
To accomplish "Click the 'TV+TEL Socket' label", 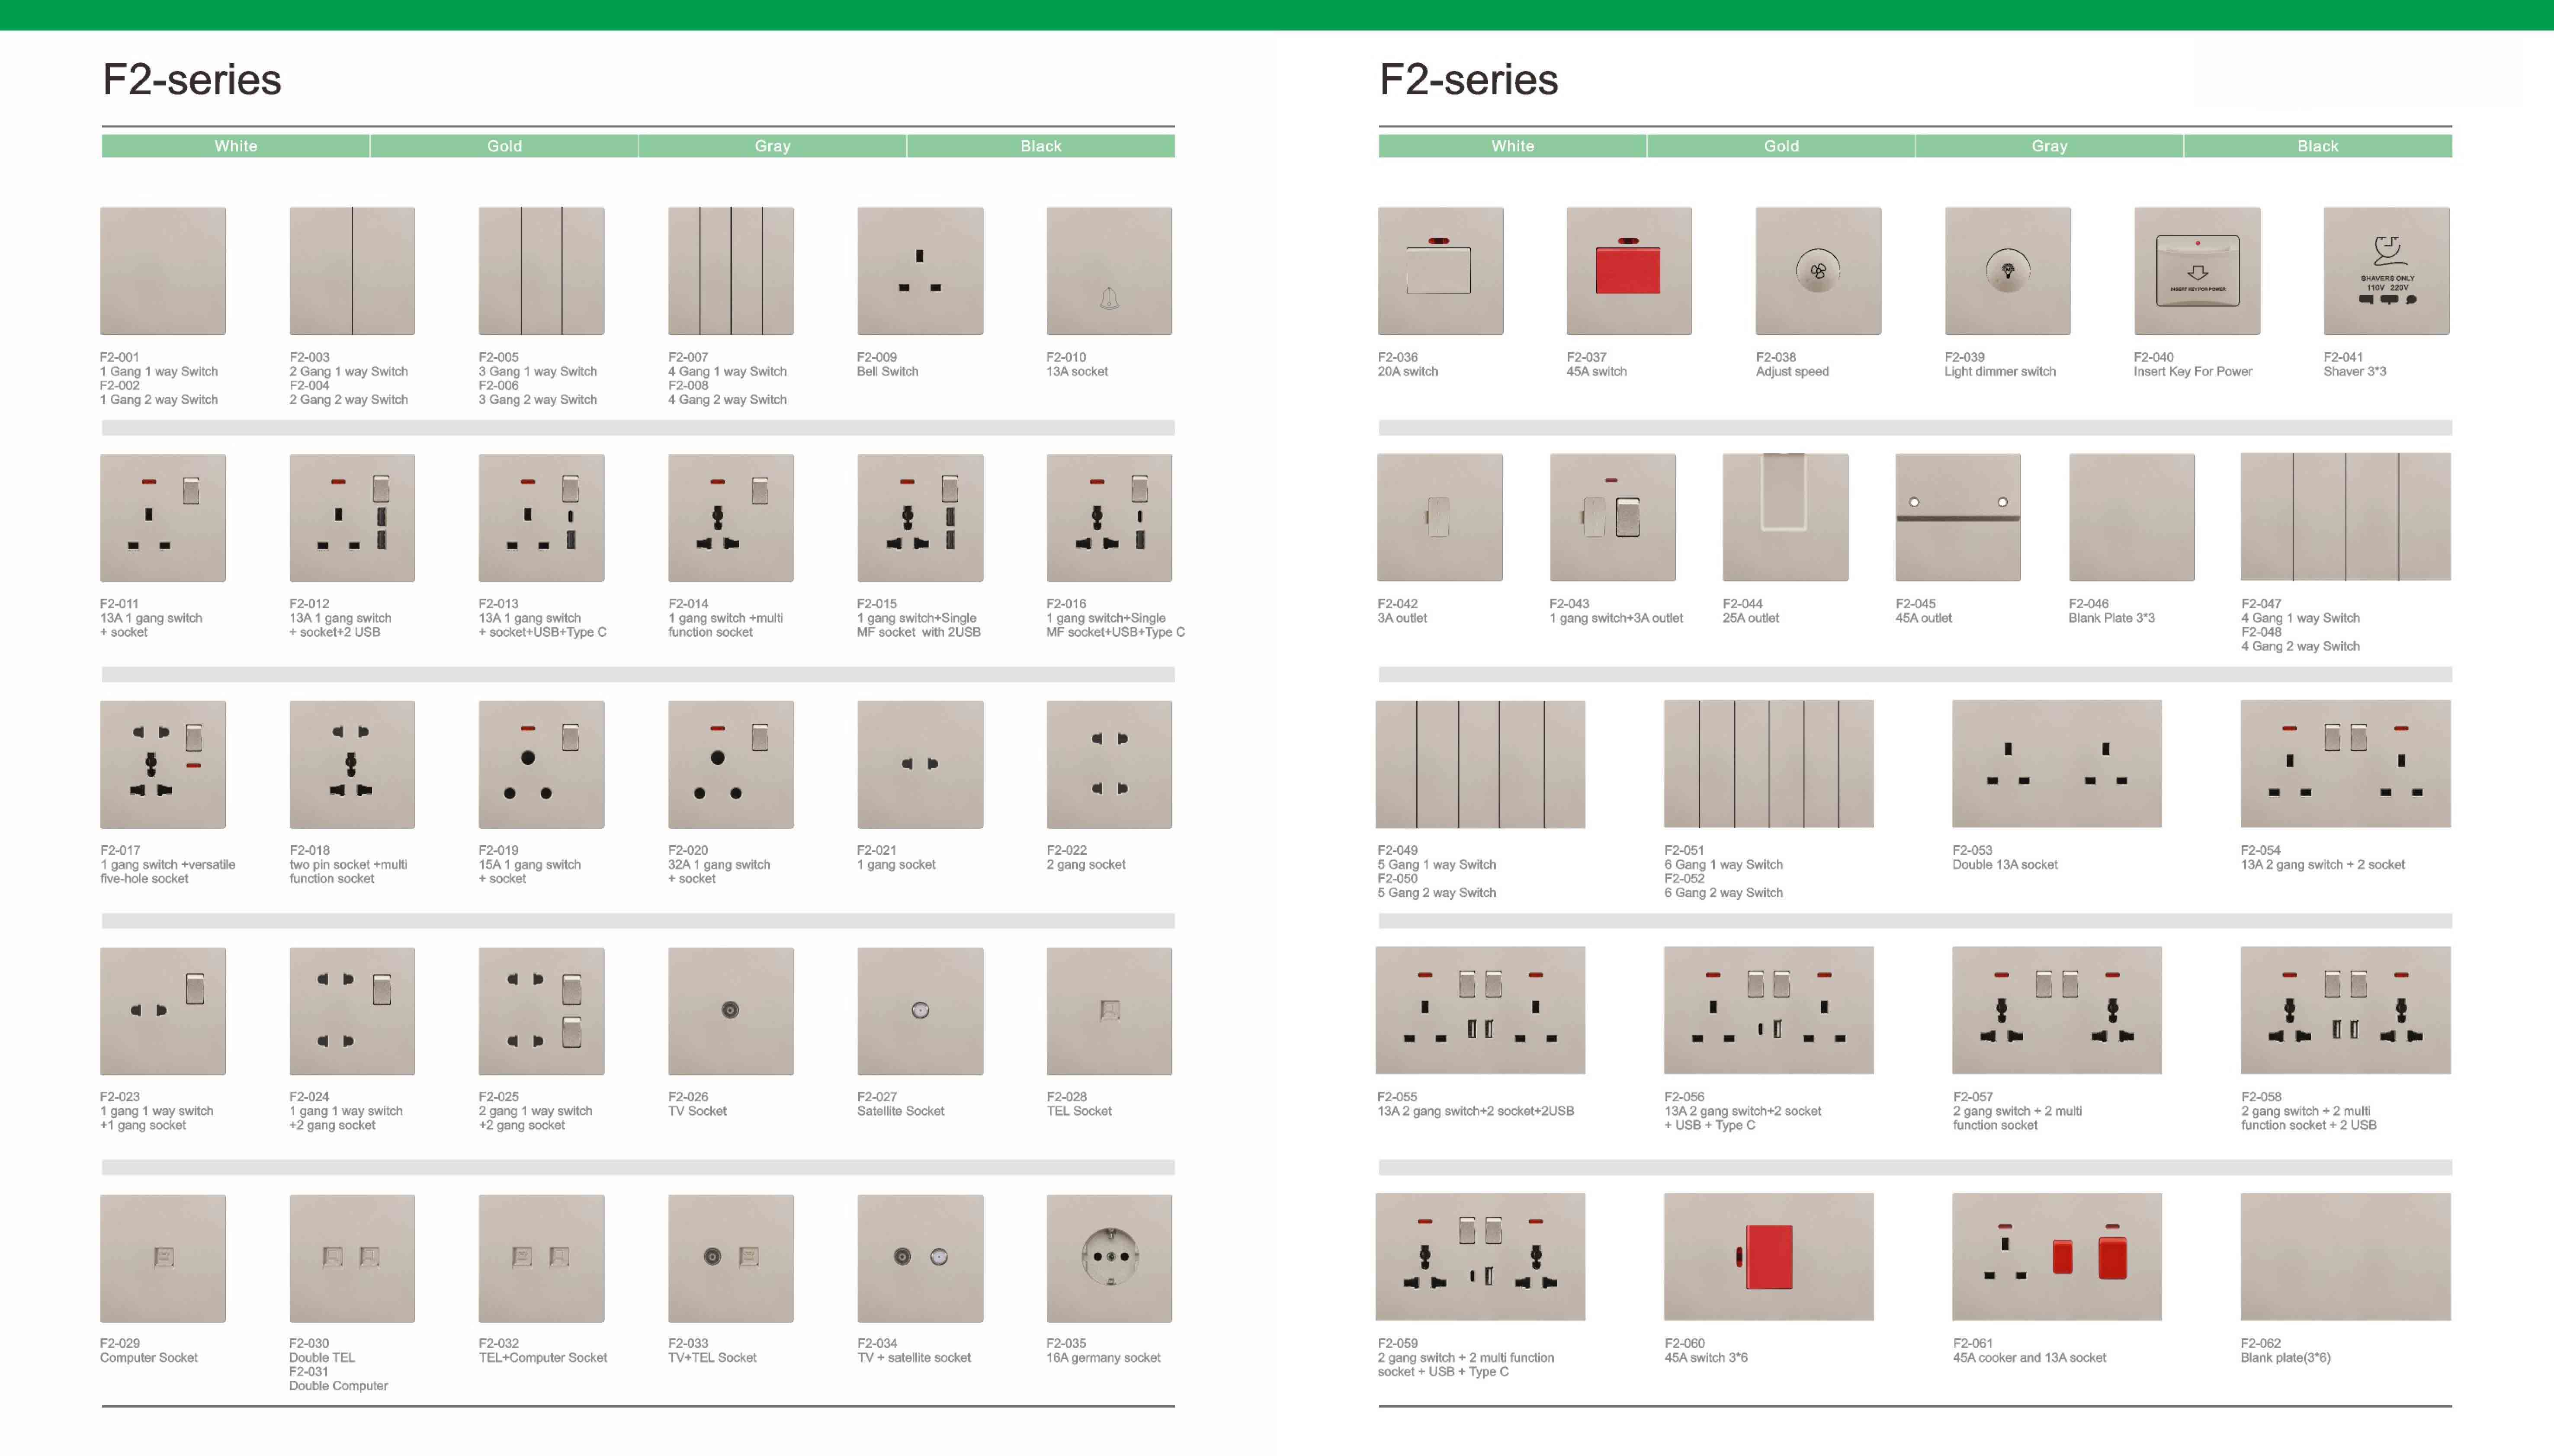I will point(712,1358).
